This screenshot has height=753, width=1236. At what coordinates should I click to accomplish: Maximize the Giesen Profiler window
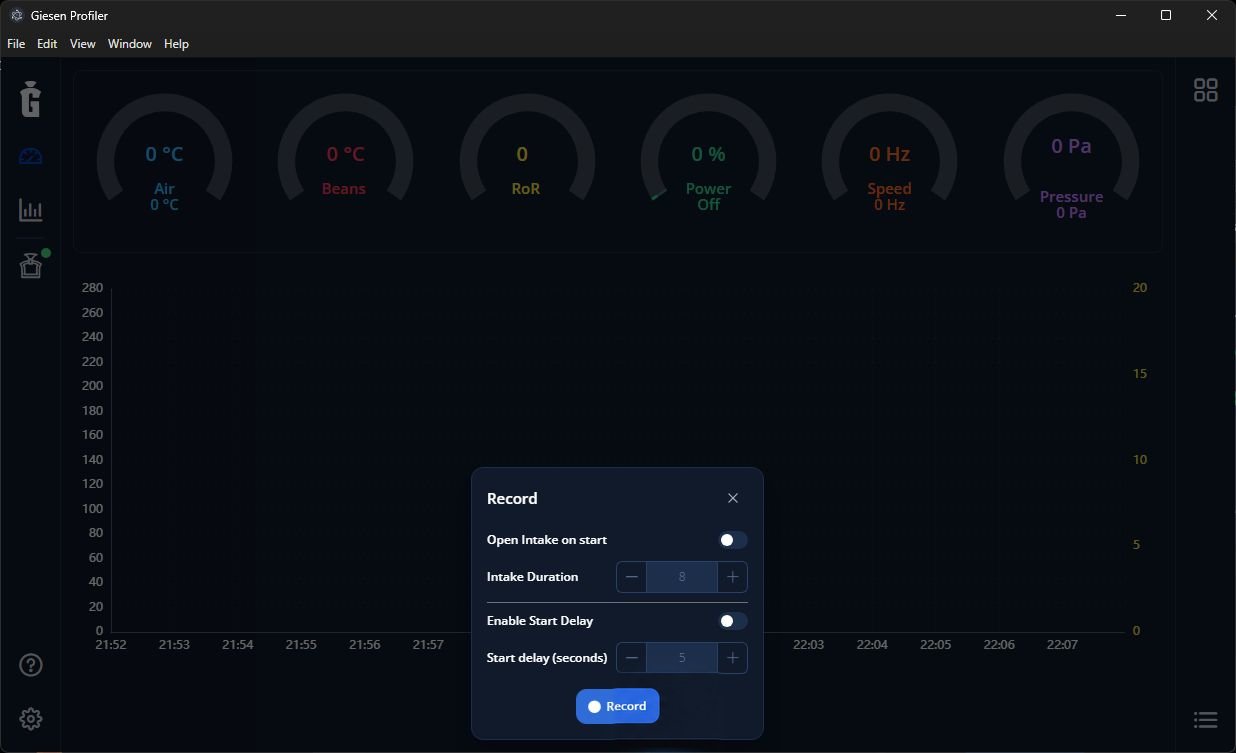[x=1166, y=15]
